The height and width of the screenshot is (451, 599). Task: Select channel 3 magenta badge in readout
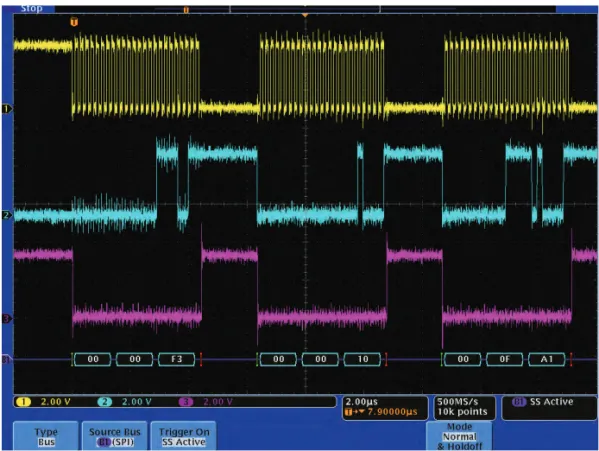point(186,402)
